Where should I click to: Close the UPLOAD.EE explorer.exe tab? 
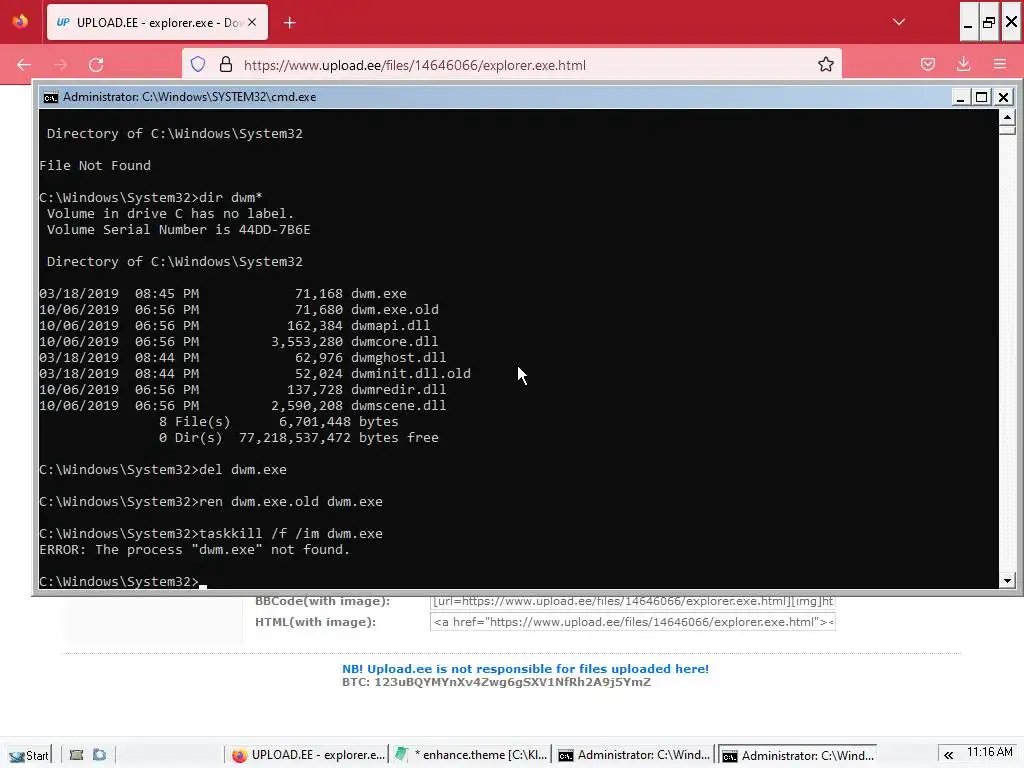[x=252, y=22]
